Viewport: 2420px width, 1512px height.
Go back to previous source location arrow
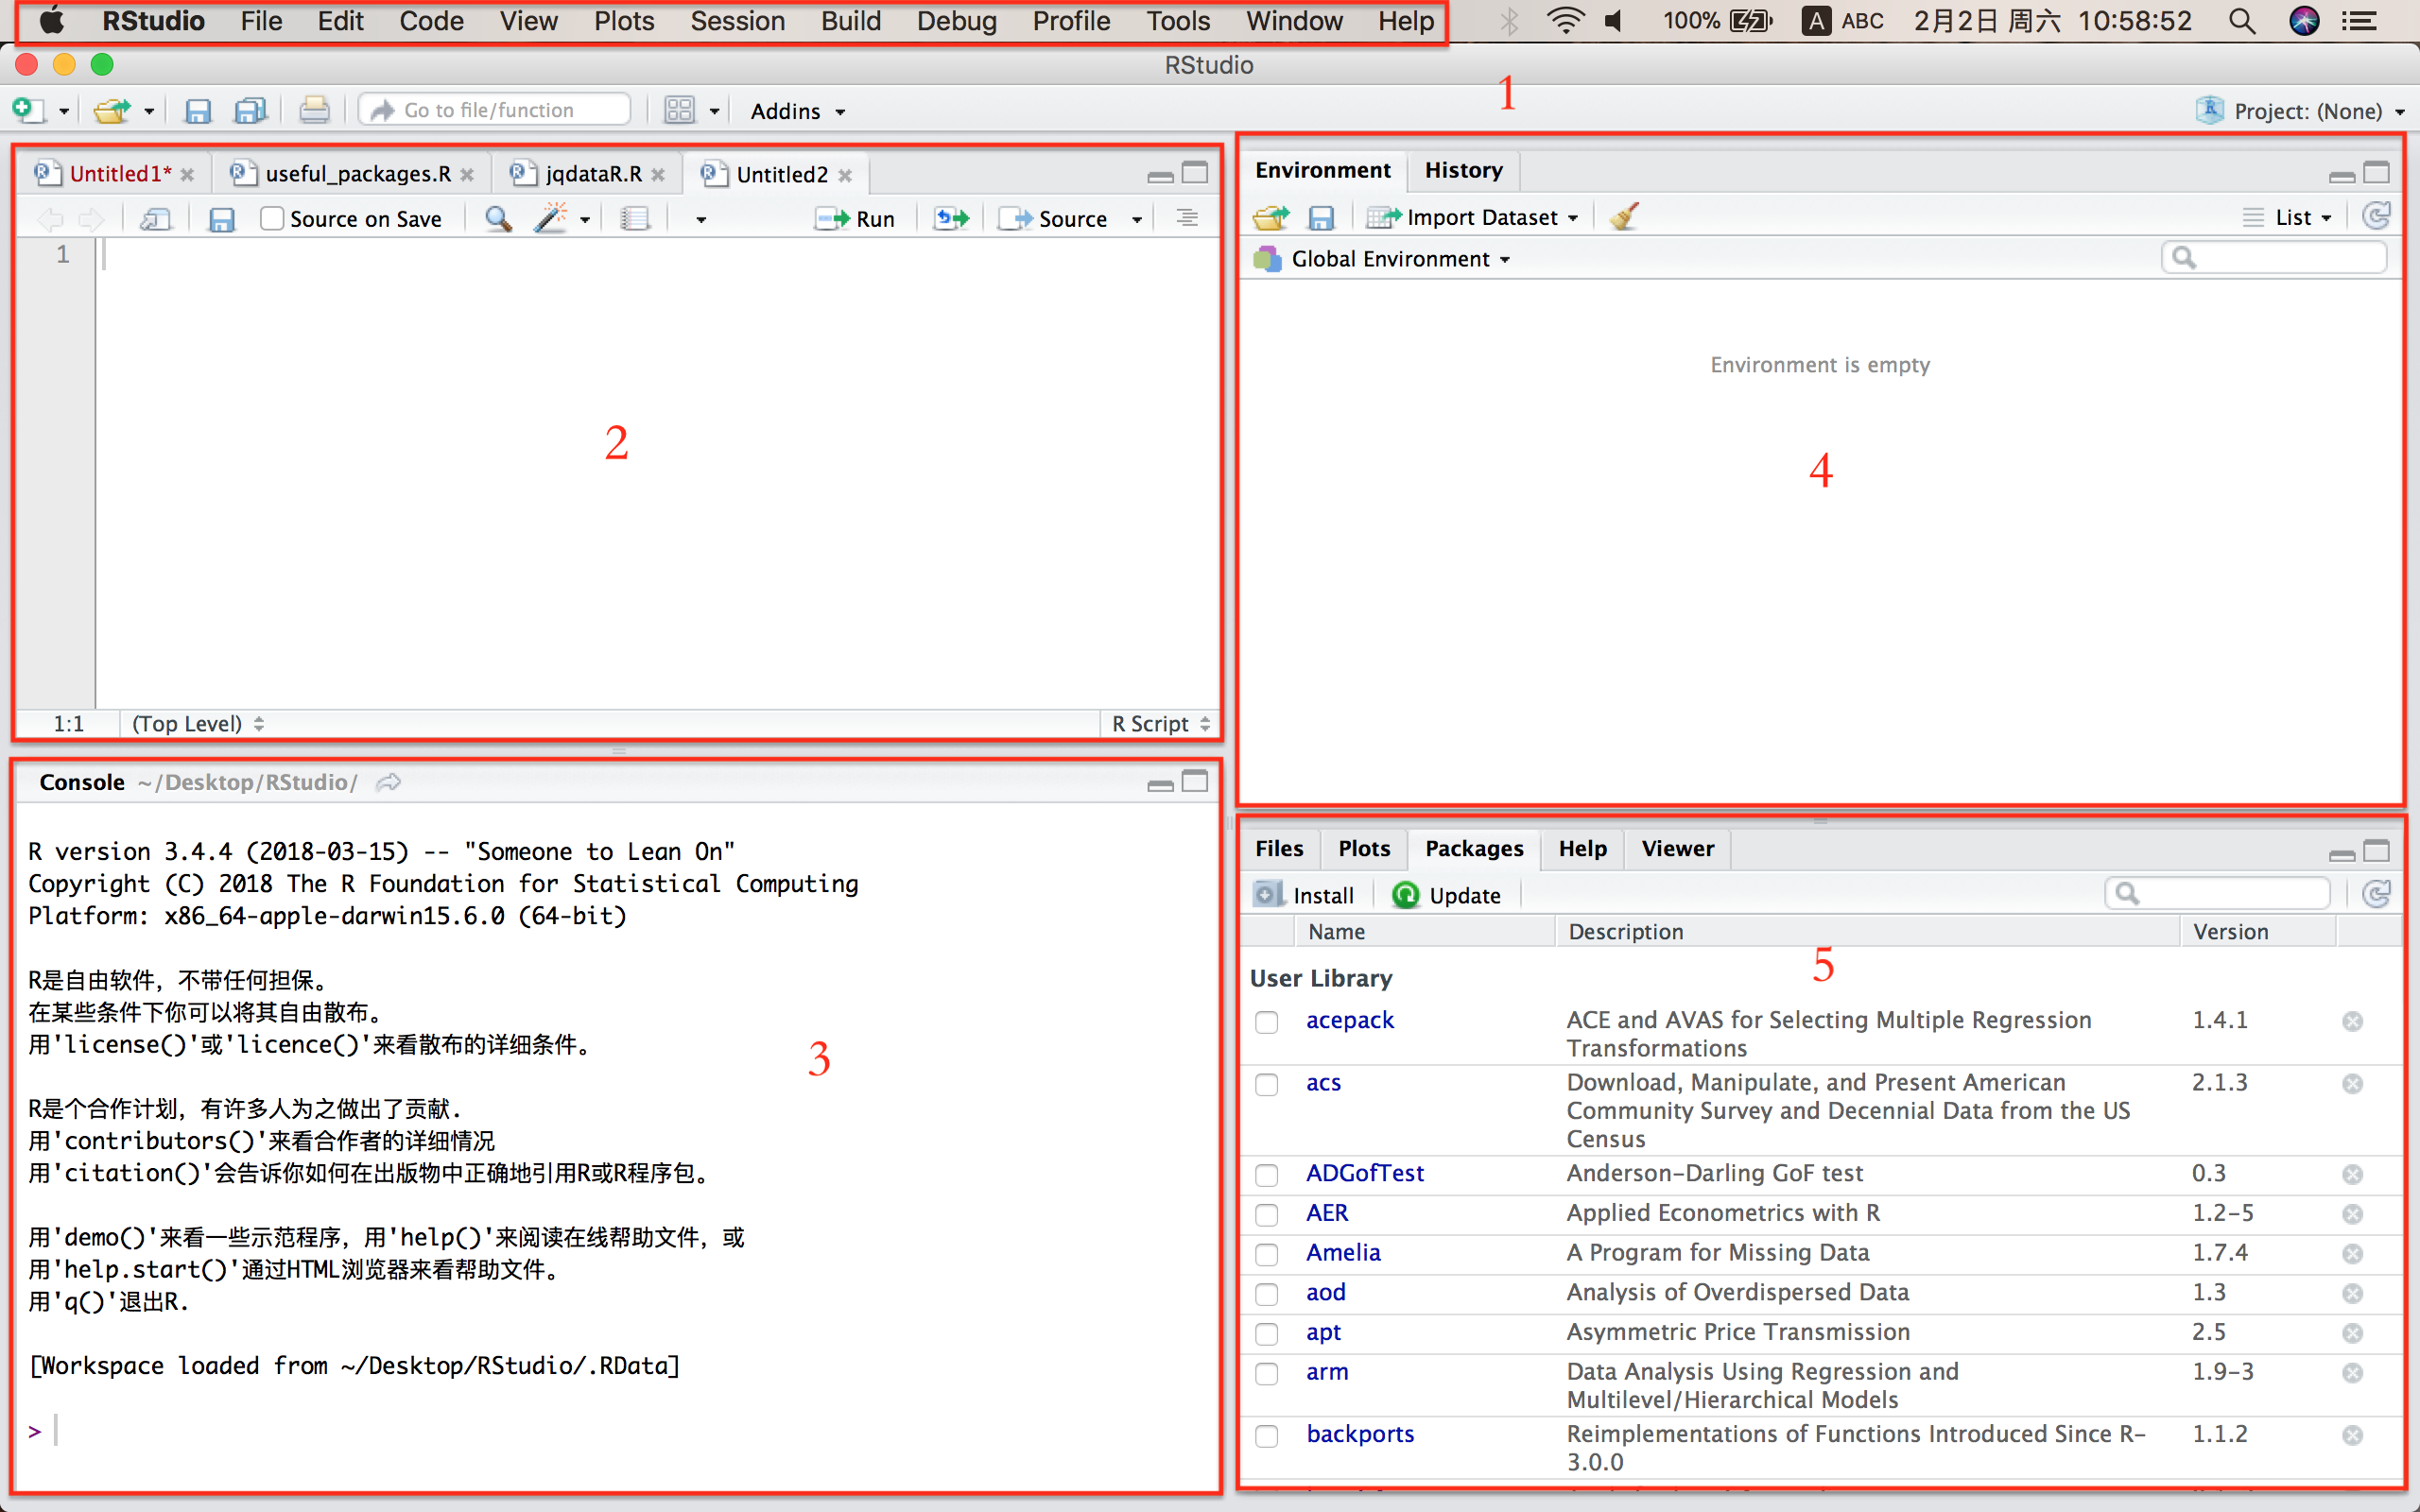50,219
